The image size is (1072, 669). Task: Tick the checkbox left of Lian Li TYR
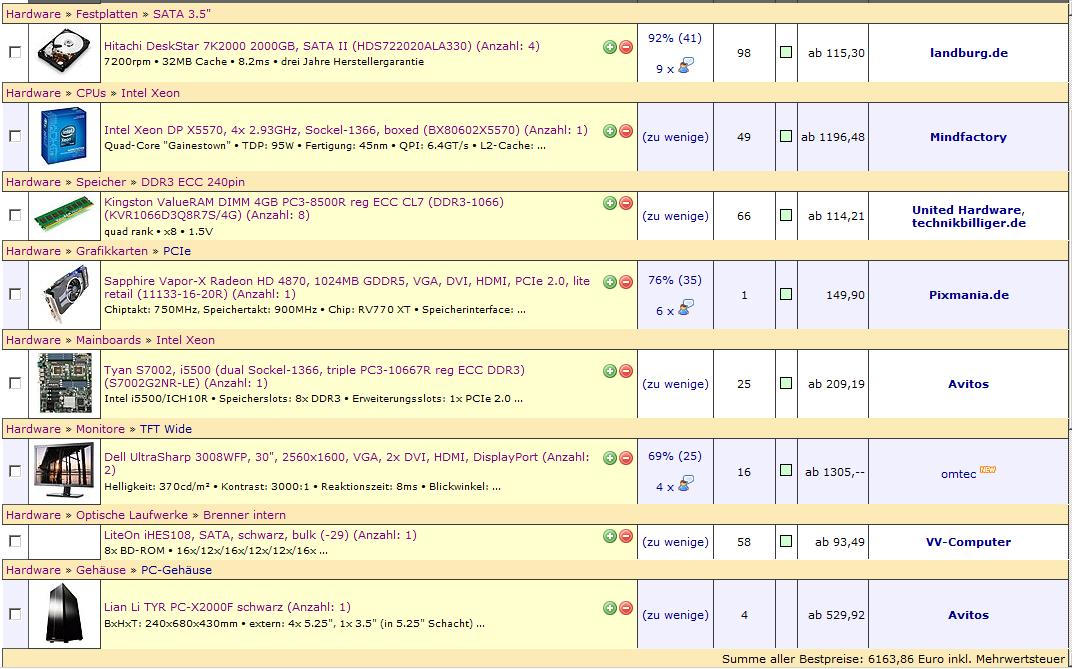pyautogui.click(x=14, y=614)
